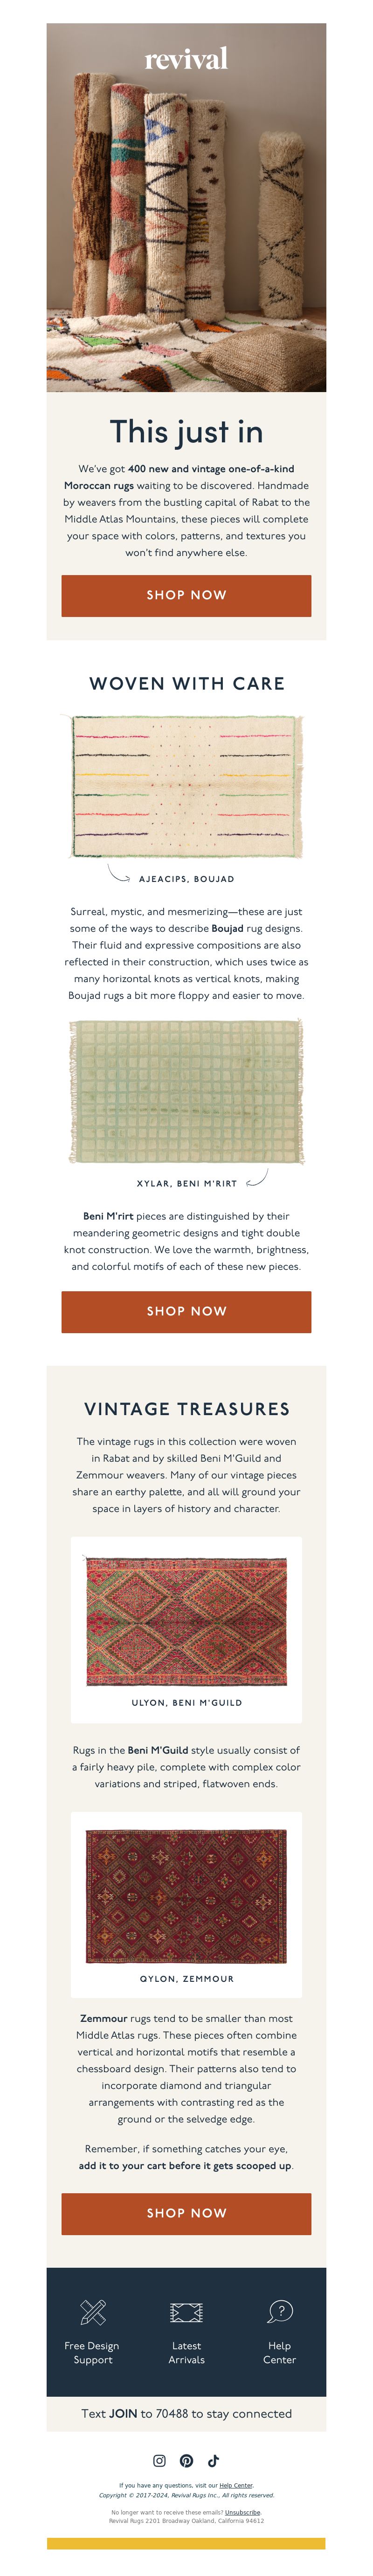Click Shop Now under Vintage Treasures section

(186, 2213)
